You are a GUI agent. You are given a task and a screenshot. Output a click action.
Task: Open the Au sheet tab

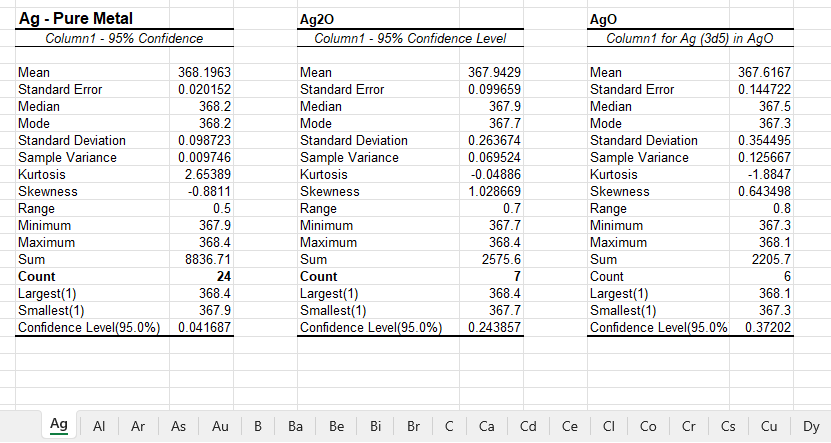(220, 426)
